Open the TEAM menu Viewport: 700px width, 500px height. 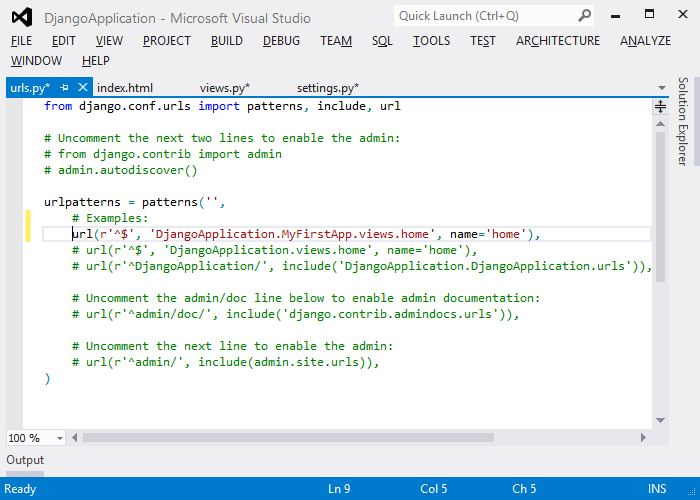point(336,41)
